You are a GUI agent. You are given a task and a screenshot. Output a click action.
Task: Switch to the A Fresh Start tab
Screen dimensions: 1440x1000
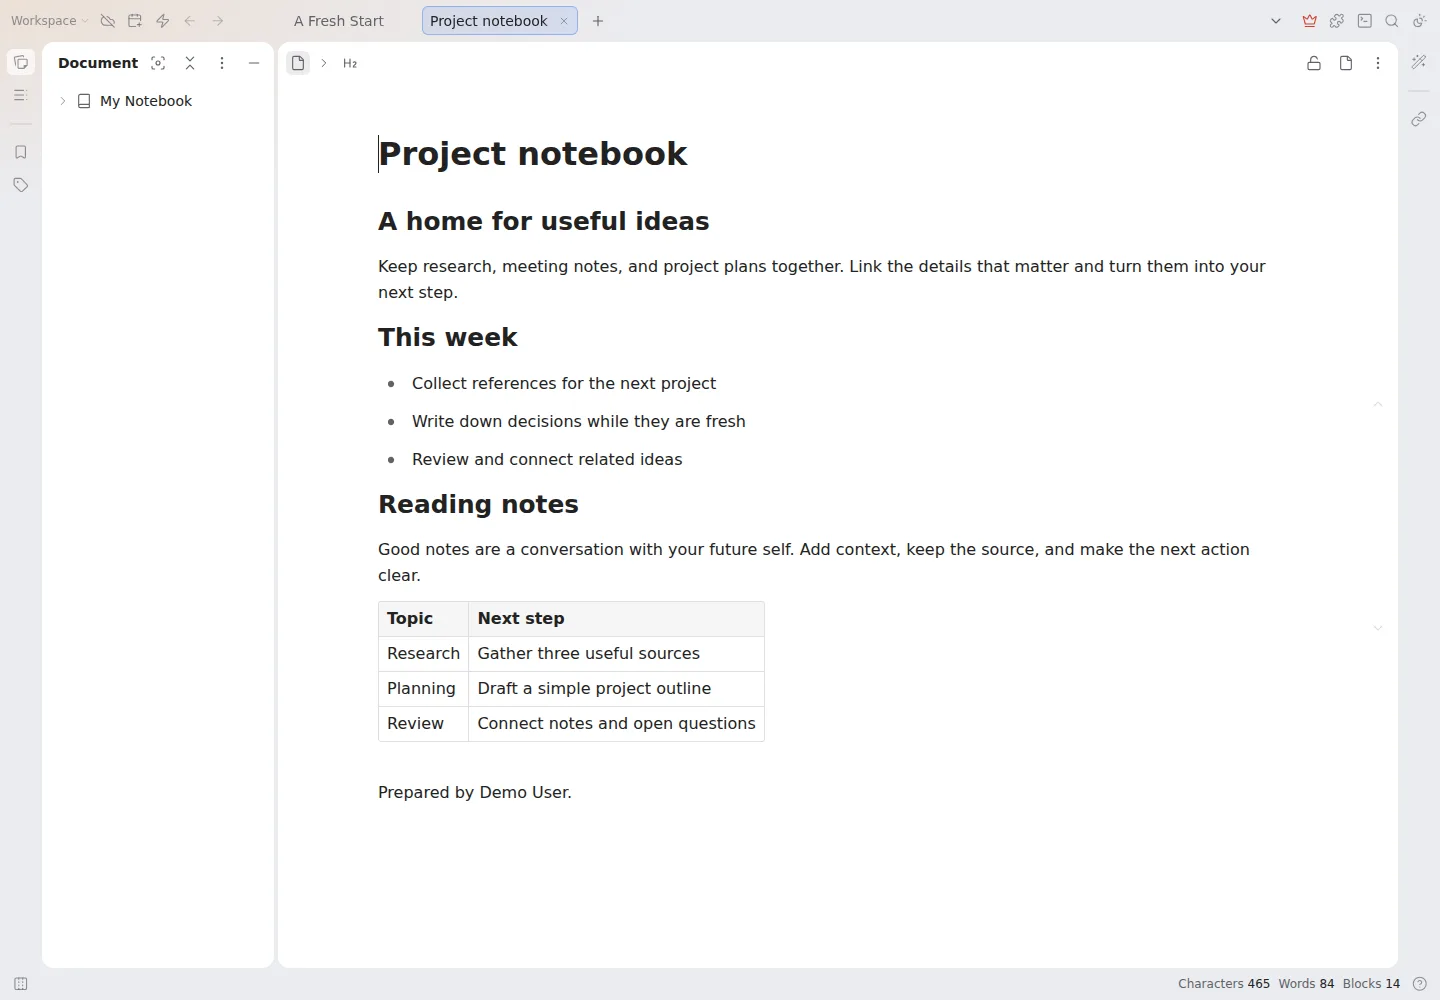point(339,21)
